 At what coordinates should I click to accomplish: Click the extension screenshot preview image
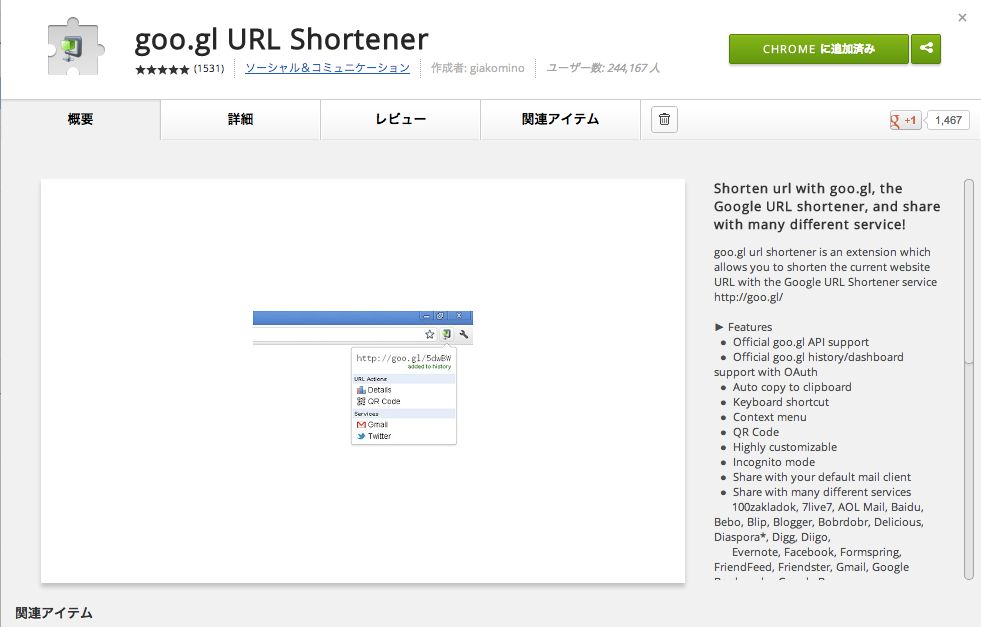(363, 381)
